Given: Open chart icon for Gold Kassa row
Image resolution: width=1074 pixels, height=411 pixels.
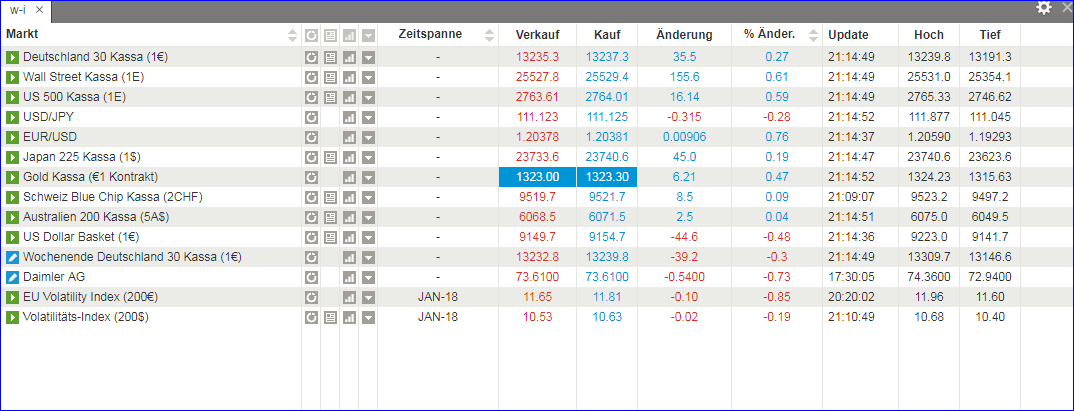Looking at the screenshot, I should pos(349,177).
